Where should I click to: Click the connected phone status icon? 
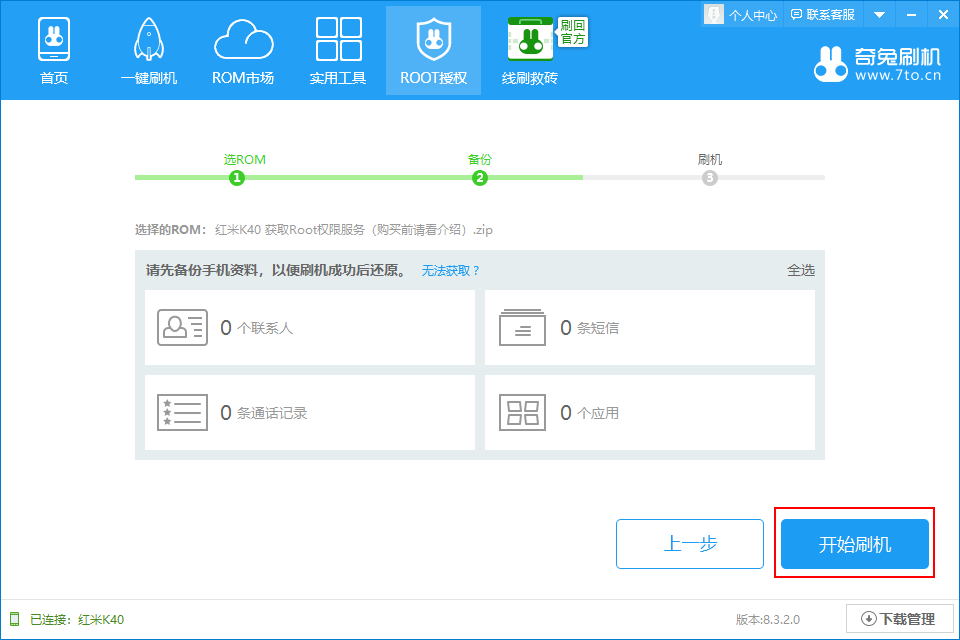pyautogui.click(x=15, y=619)
